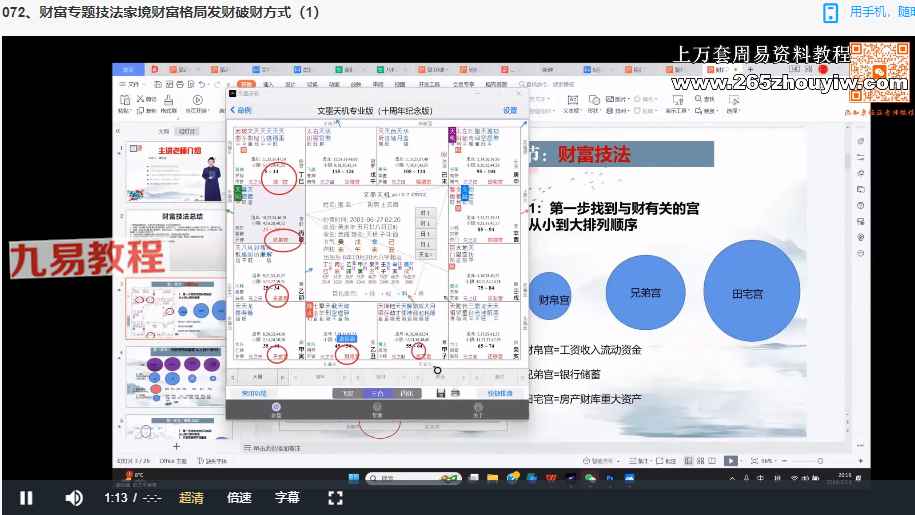Open the 倍速 playback speed menu
The width and height of the screenshot is (915, 515).
point(239,497)
